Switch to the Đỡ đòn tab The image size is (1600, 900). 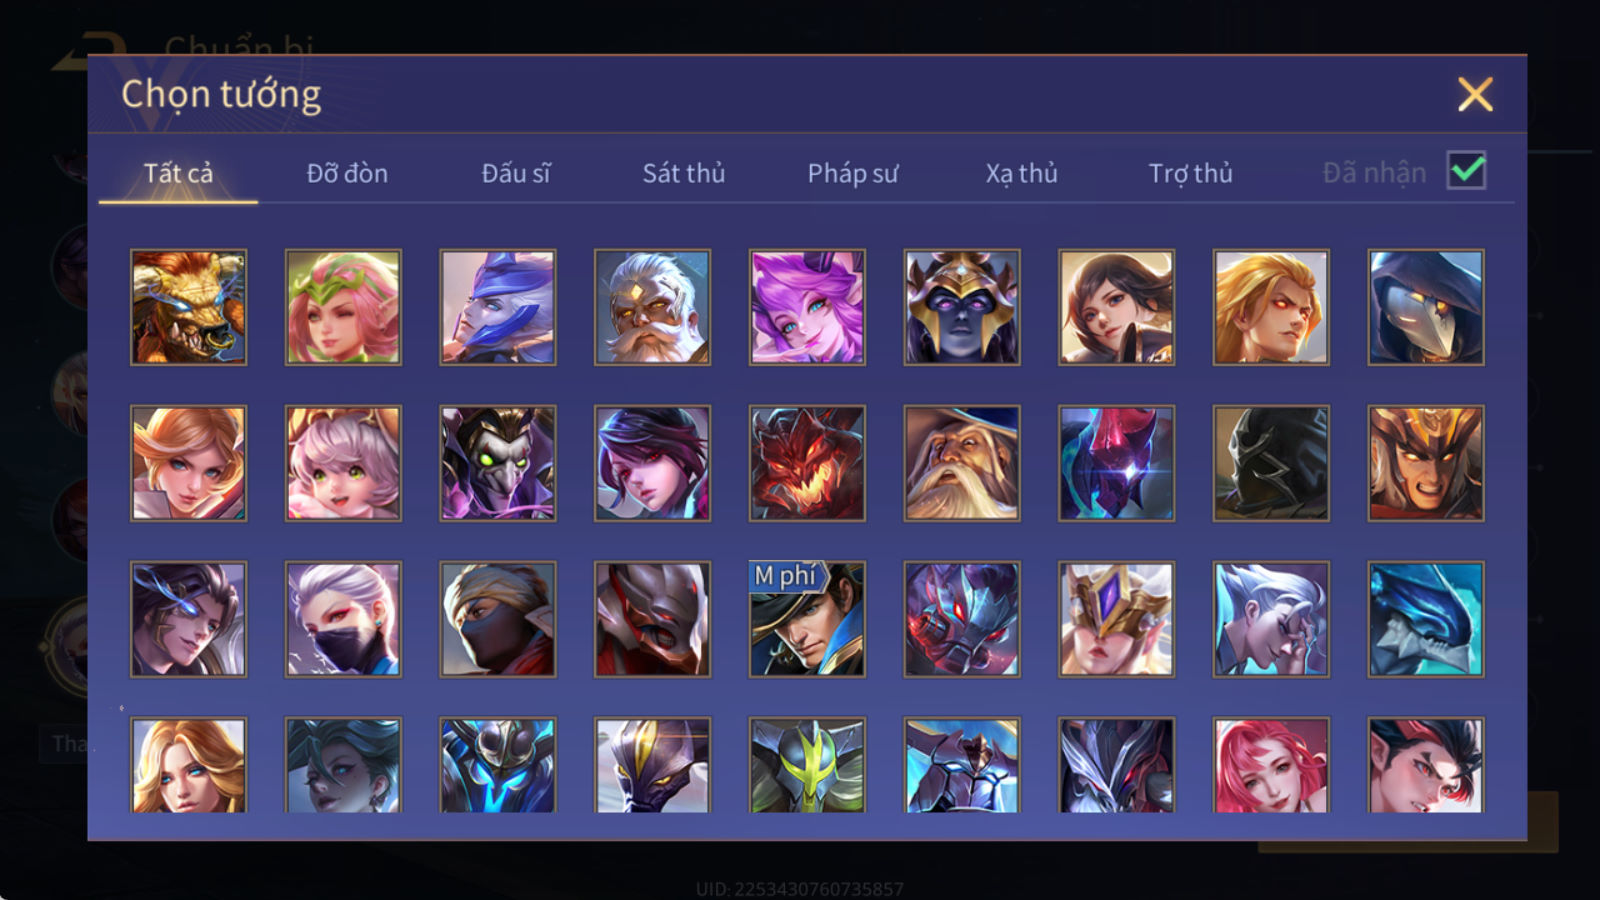(x=347, y=173)
